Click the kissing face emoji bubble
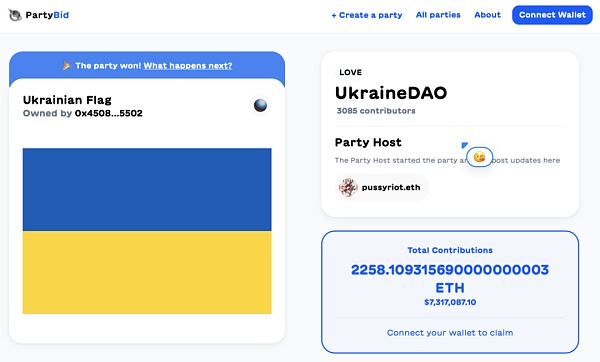The image size is (600, 362). pos(479,157)
